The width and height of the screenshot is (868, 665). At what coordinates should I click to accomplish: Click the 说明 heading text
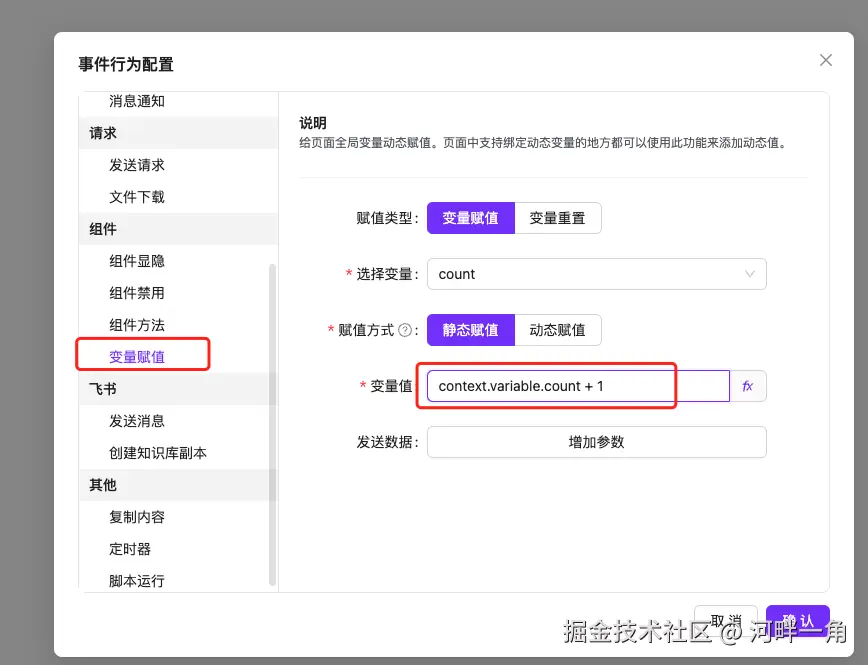[313, 123]
